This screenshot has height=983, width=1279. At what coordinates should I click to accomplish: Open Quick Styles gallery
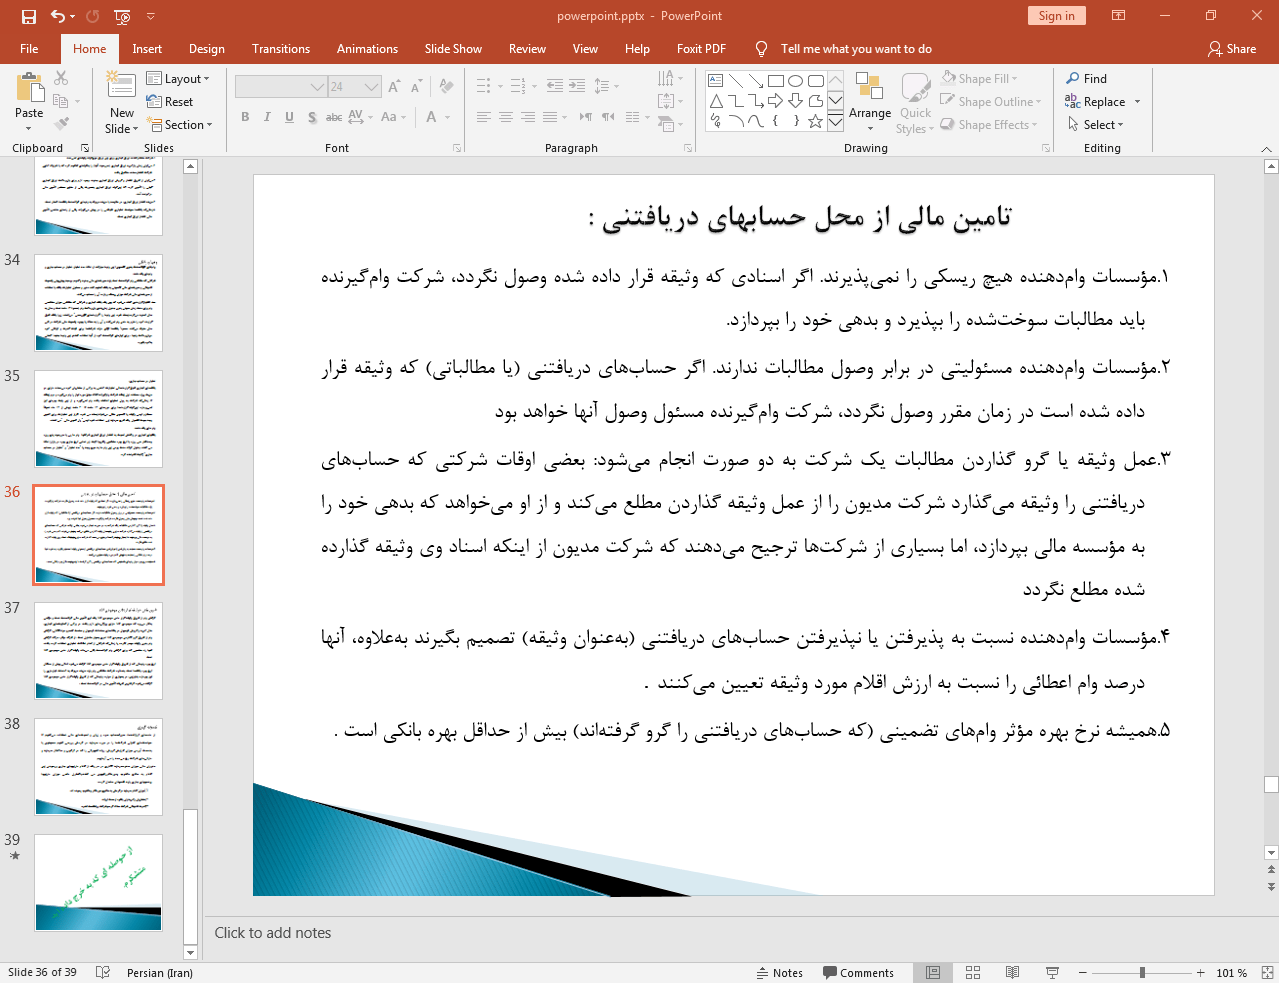click(x=915, y=103)
